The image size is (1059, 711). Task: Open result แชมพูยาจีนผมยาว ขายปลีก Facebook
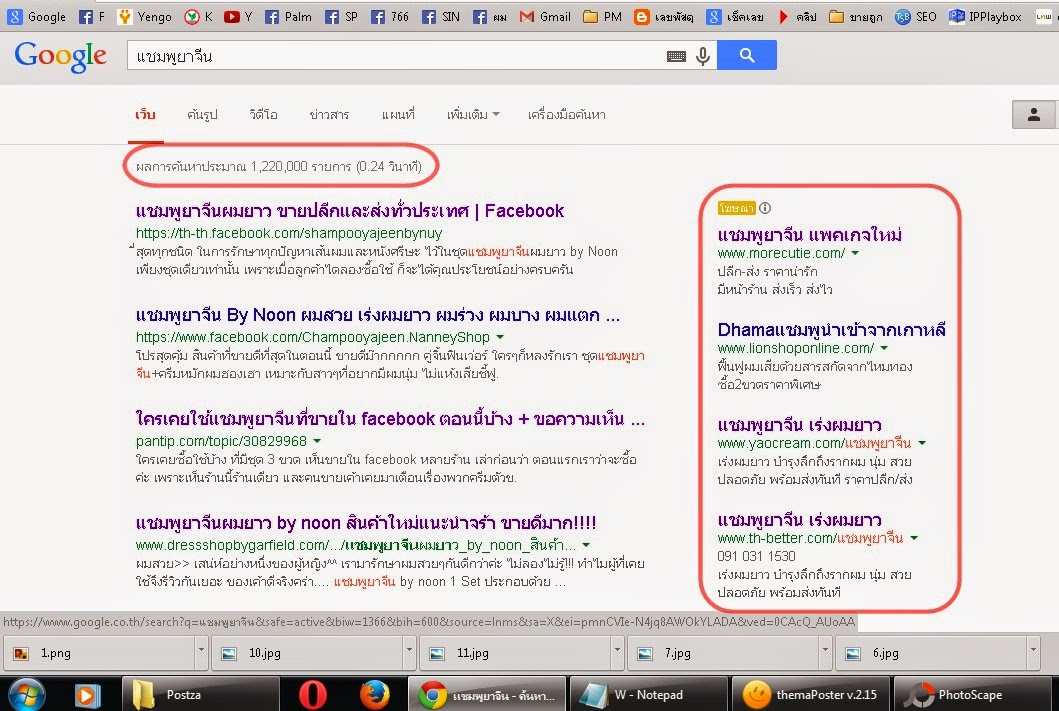(x=350, y=211)
